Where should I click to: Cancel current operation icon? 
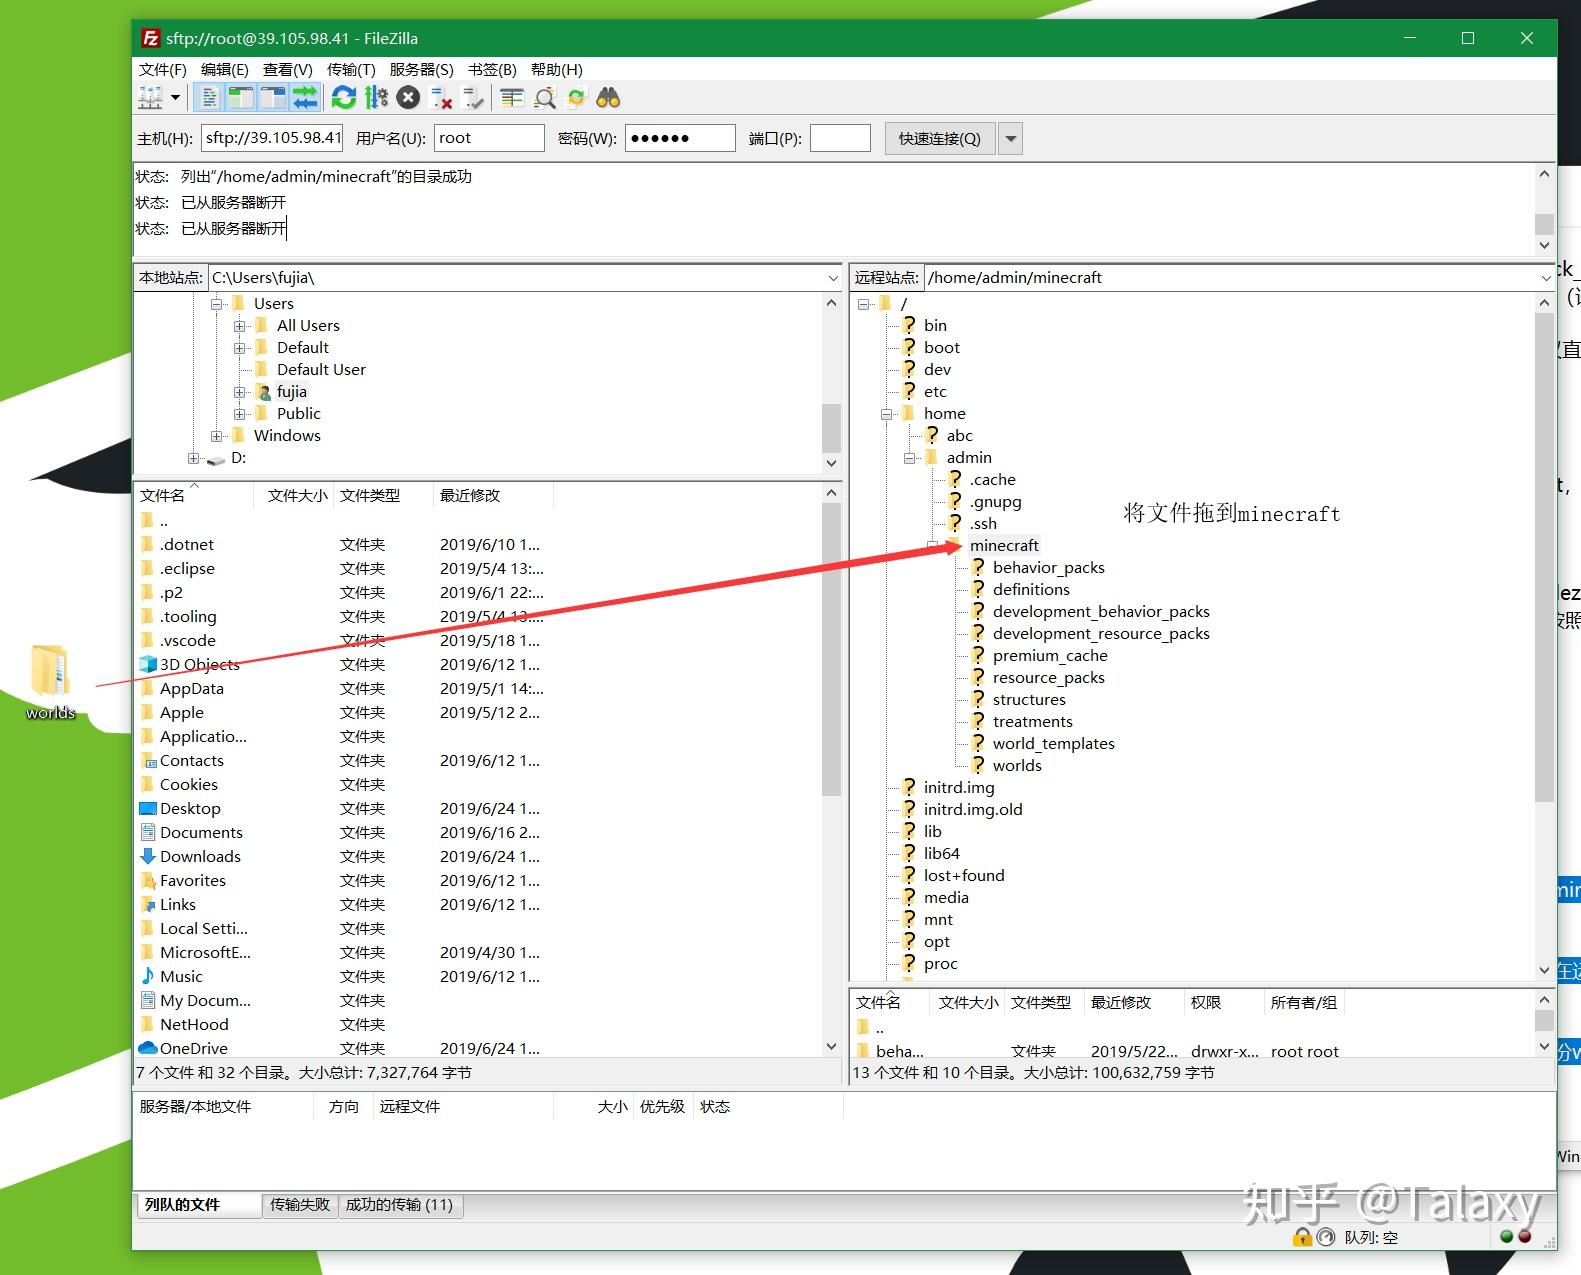pyautogui.click(x=408, y=97)
